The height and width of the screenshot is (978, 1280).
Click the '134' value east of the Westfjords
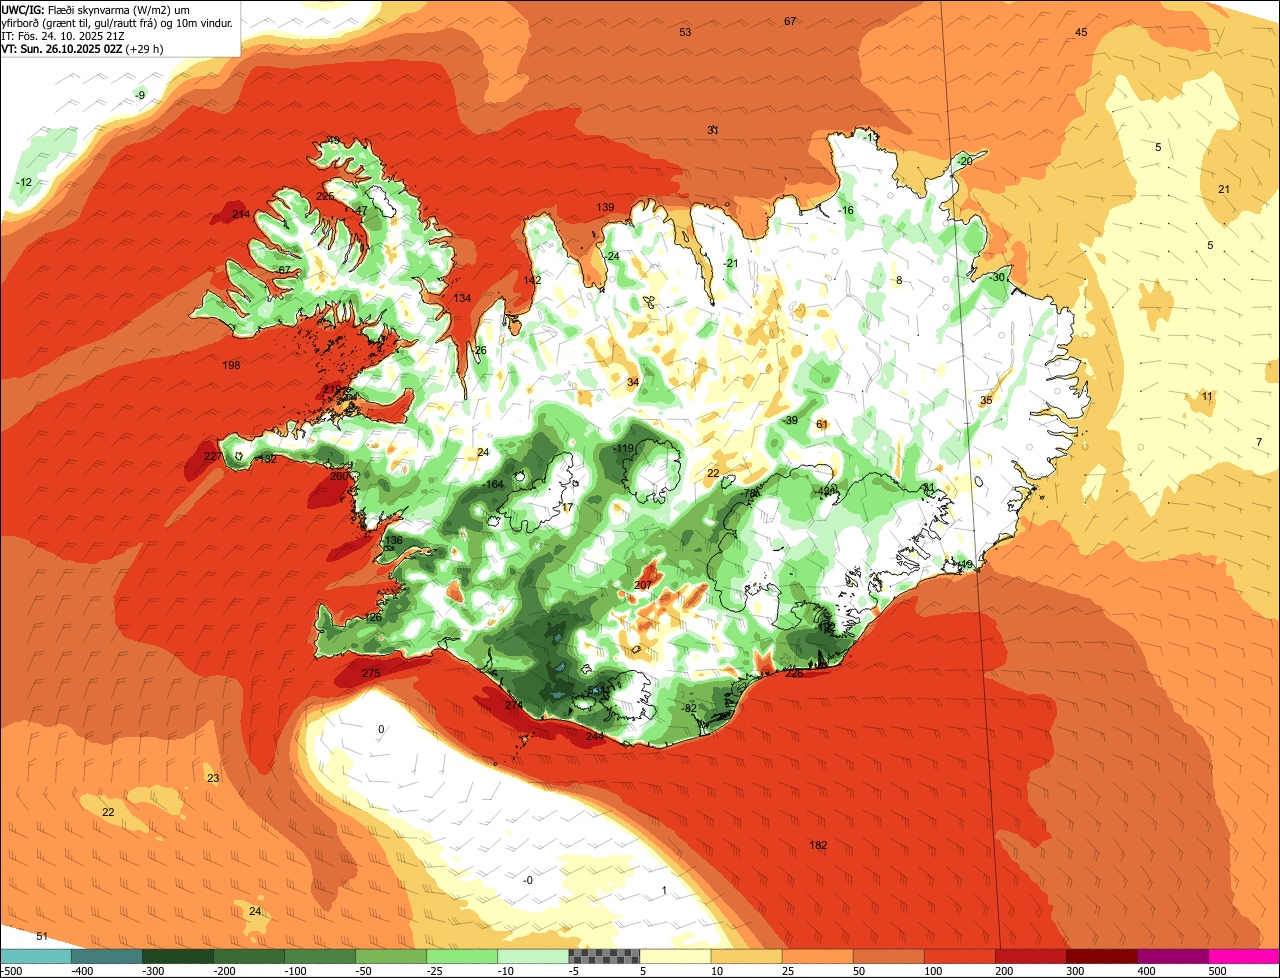pyautogui.click(x=462, y=298)
